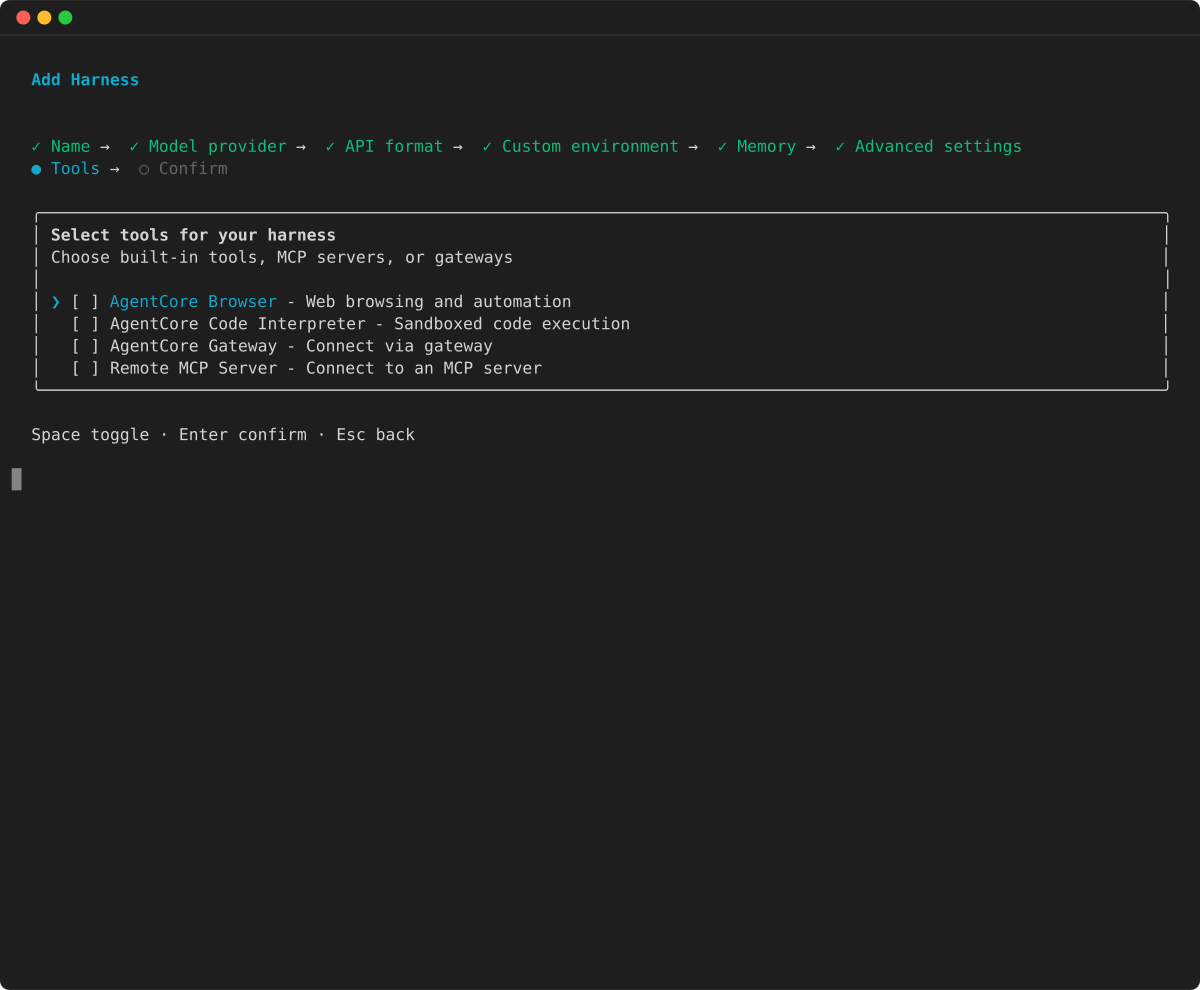Screen dimensions: 1200x990
Task: Click the Esc back hint
Action: click(375, 435)
